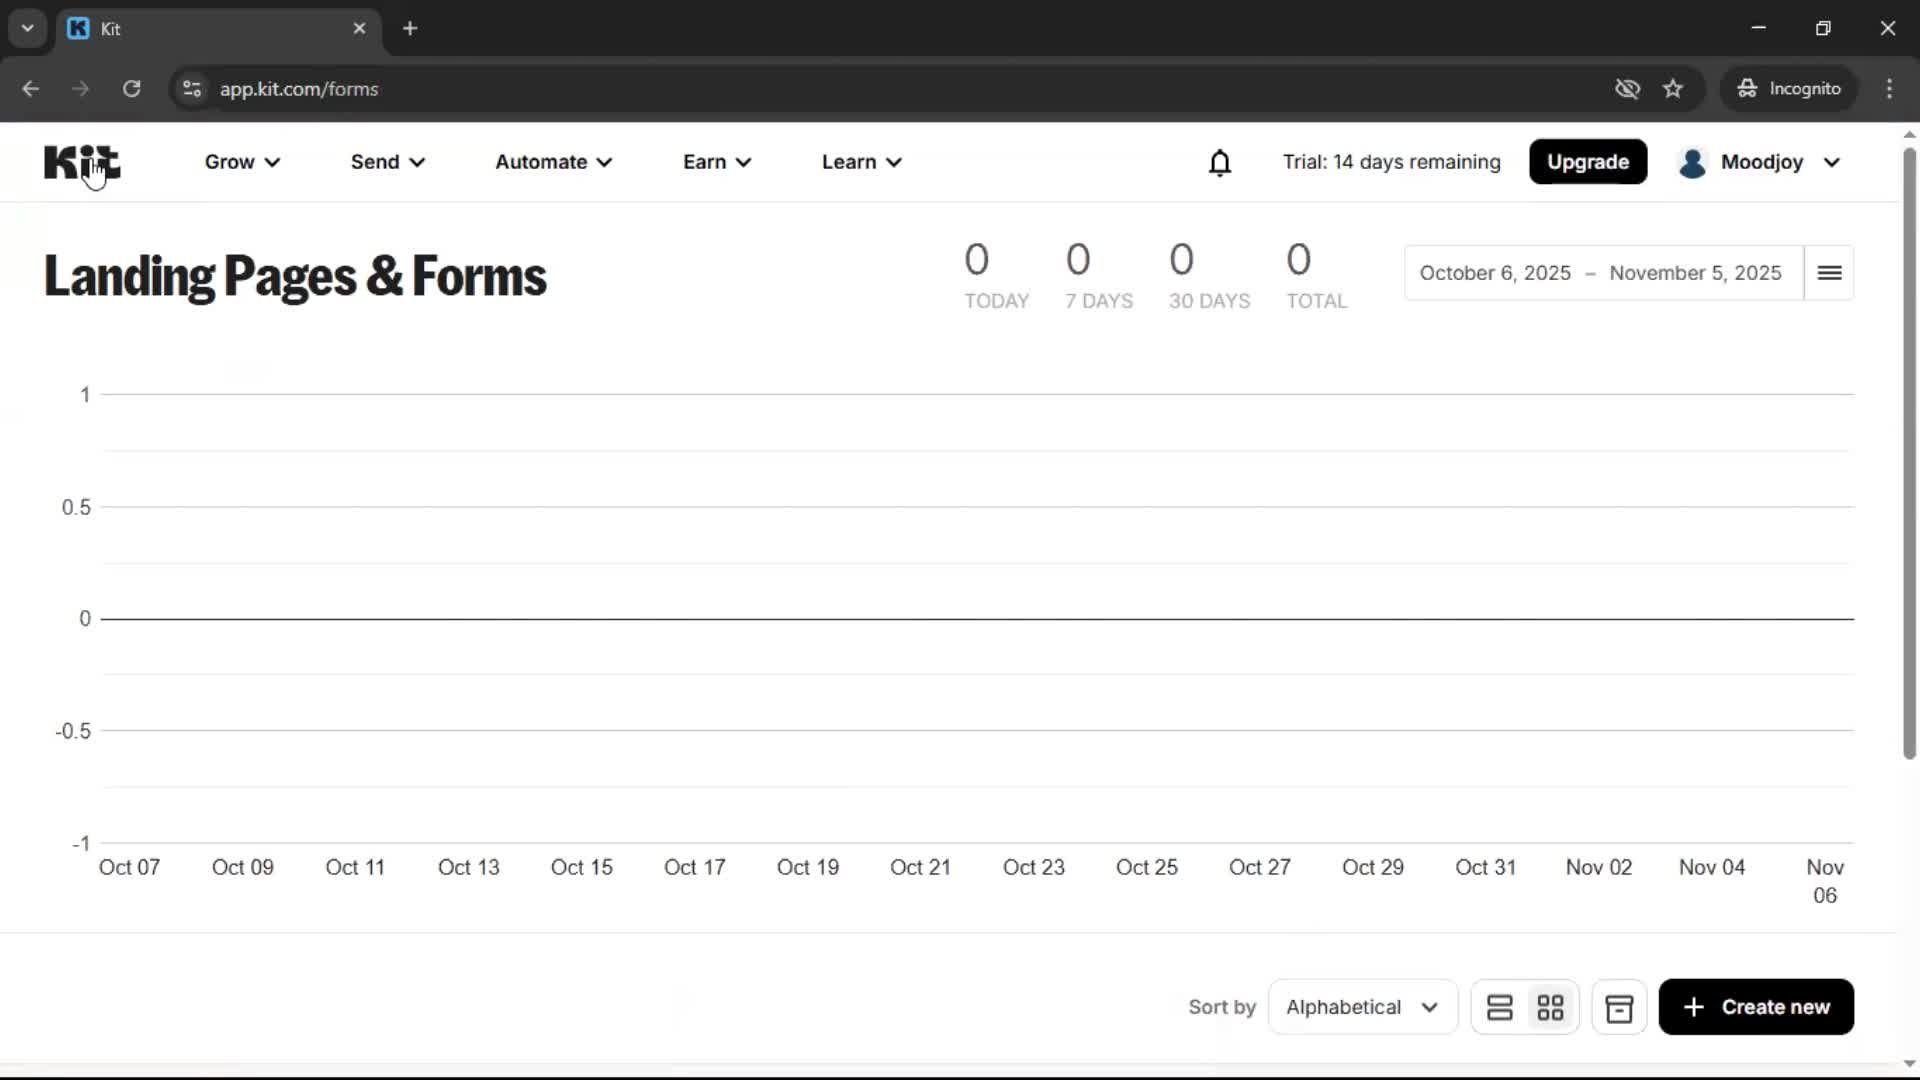This screenshot has height=1080, width=1920.
Task: Click the Incognito indicator icon
Action: [x=1746, y=88]
